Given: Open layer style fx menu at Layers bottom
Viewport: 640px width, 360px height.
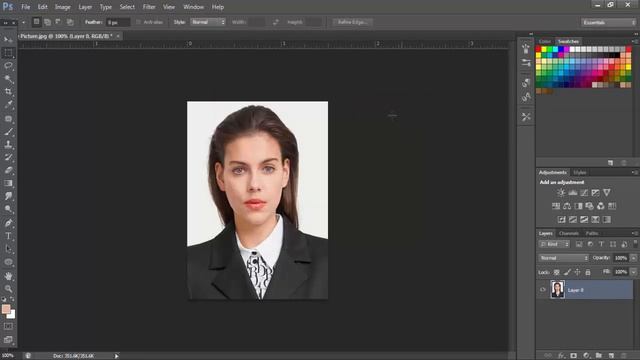Looking at the screenshot, I should click(561, 356).
